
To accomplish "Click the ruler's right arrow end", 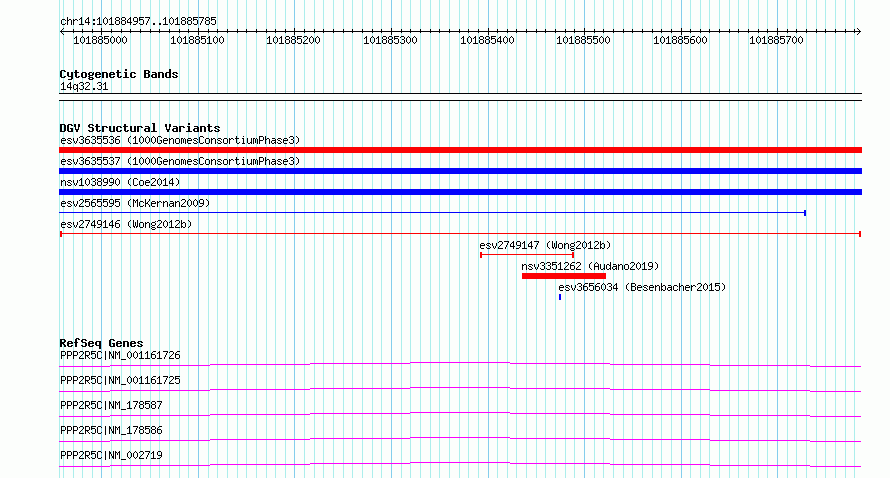I will coord(859,32).
